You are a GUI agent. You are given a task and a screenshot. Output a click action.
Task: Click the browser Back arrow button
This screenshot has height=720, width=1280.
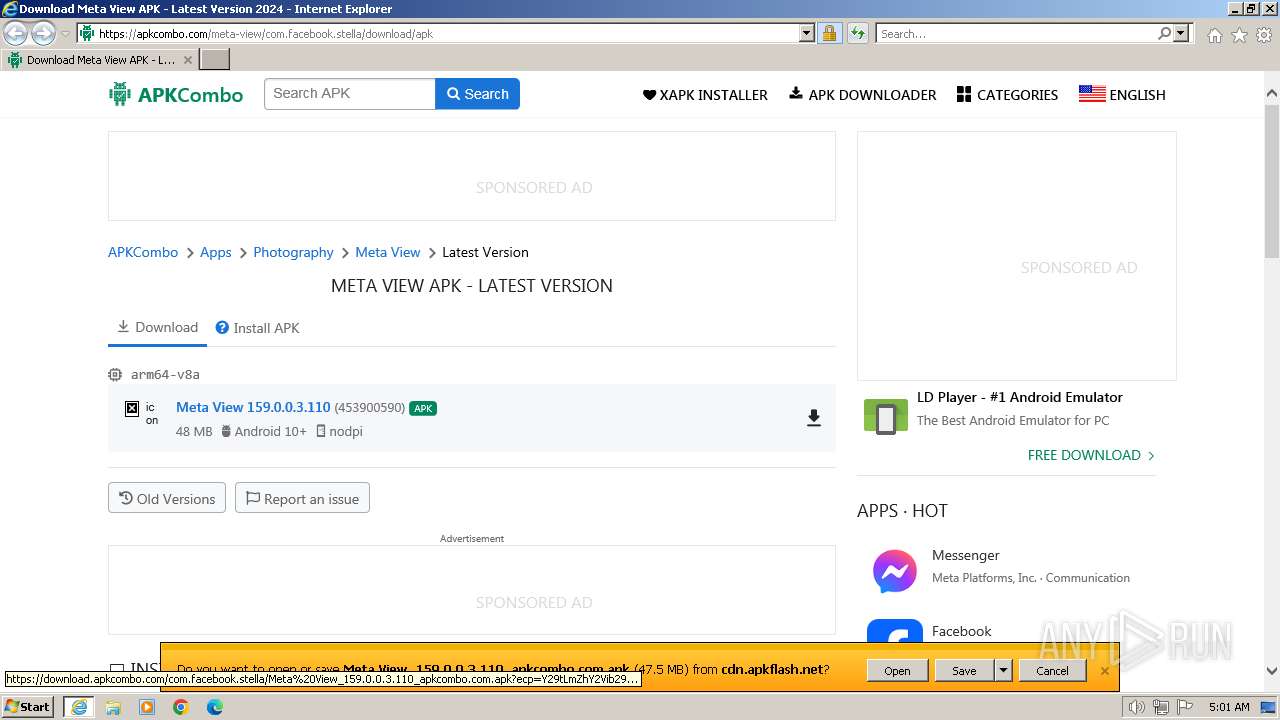(16, 34)
